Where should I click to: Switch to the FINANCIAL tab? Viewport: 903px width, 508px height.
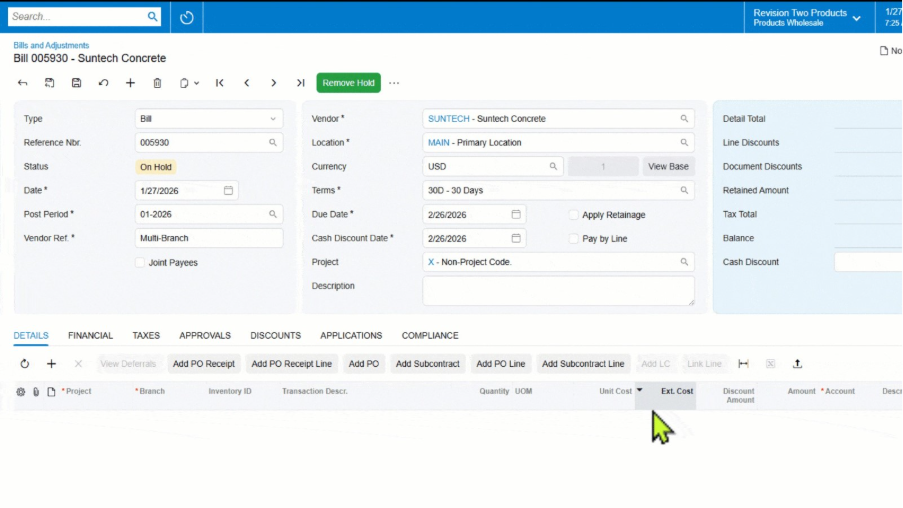click(x=90, y=336)
